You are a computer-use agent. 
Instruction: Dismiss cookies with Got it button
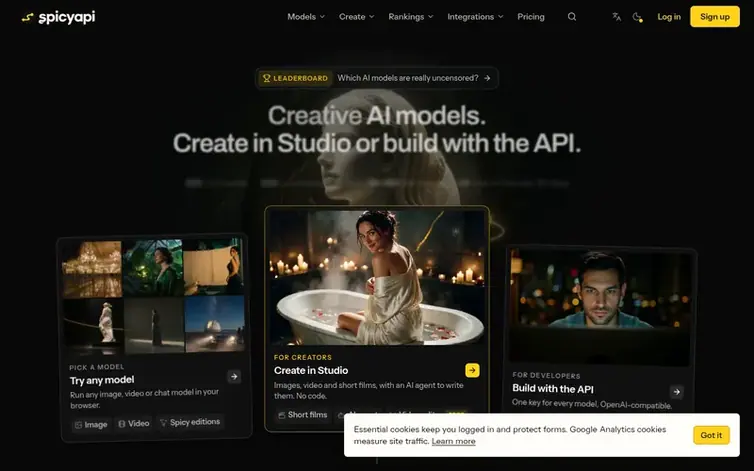pos(711,435)
